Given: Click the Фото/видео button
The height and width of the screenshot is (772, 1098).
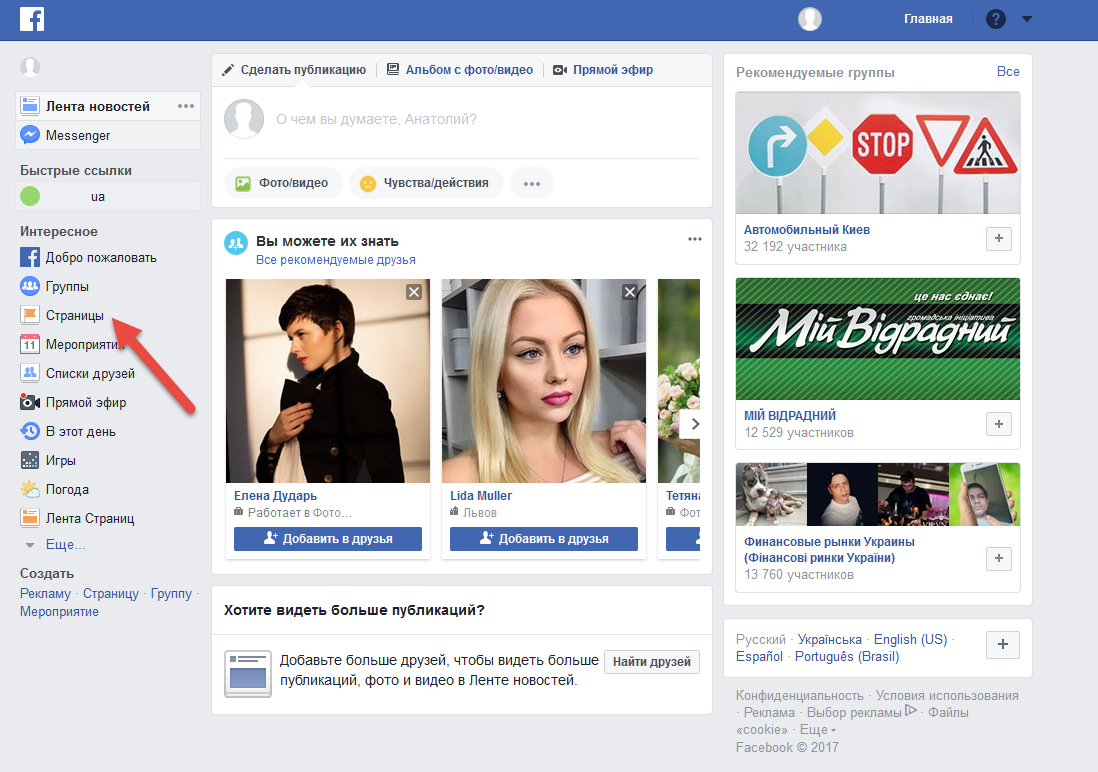Looking at the screenshot, I should pos(283,183).
